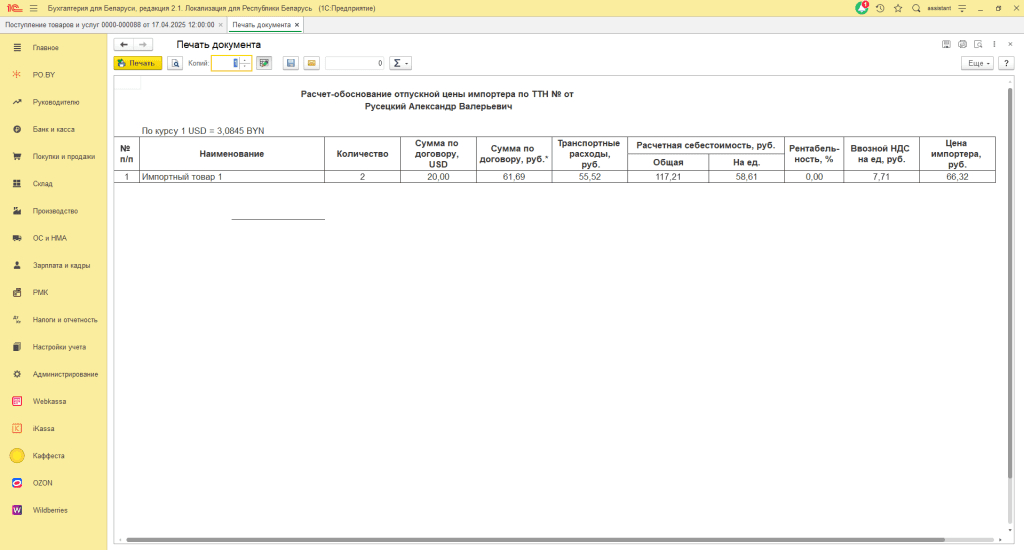This screenshot has height=550, width=1024.
Task: Open favorites star icon in the title bar
Action: [x=898, y=8]
